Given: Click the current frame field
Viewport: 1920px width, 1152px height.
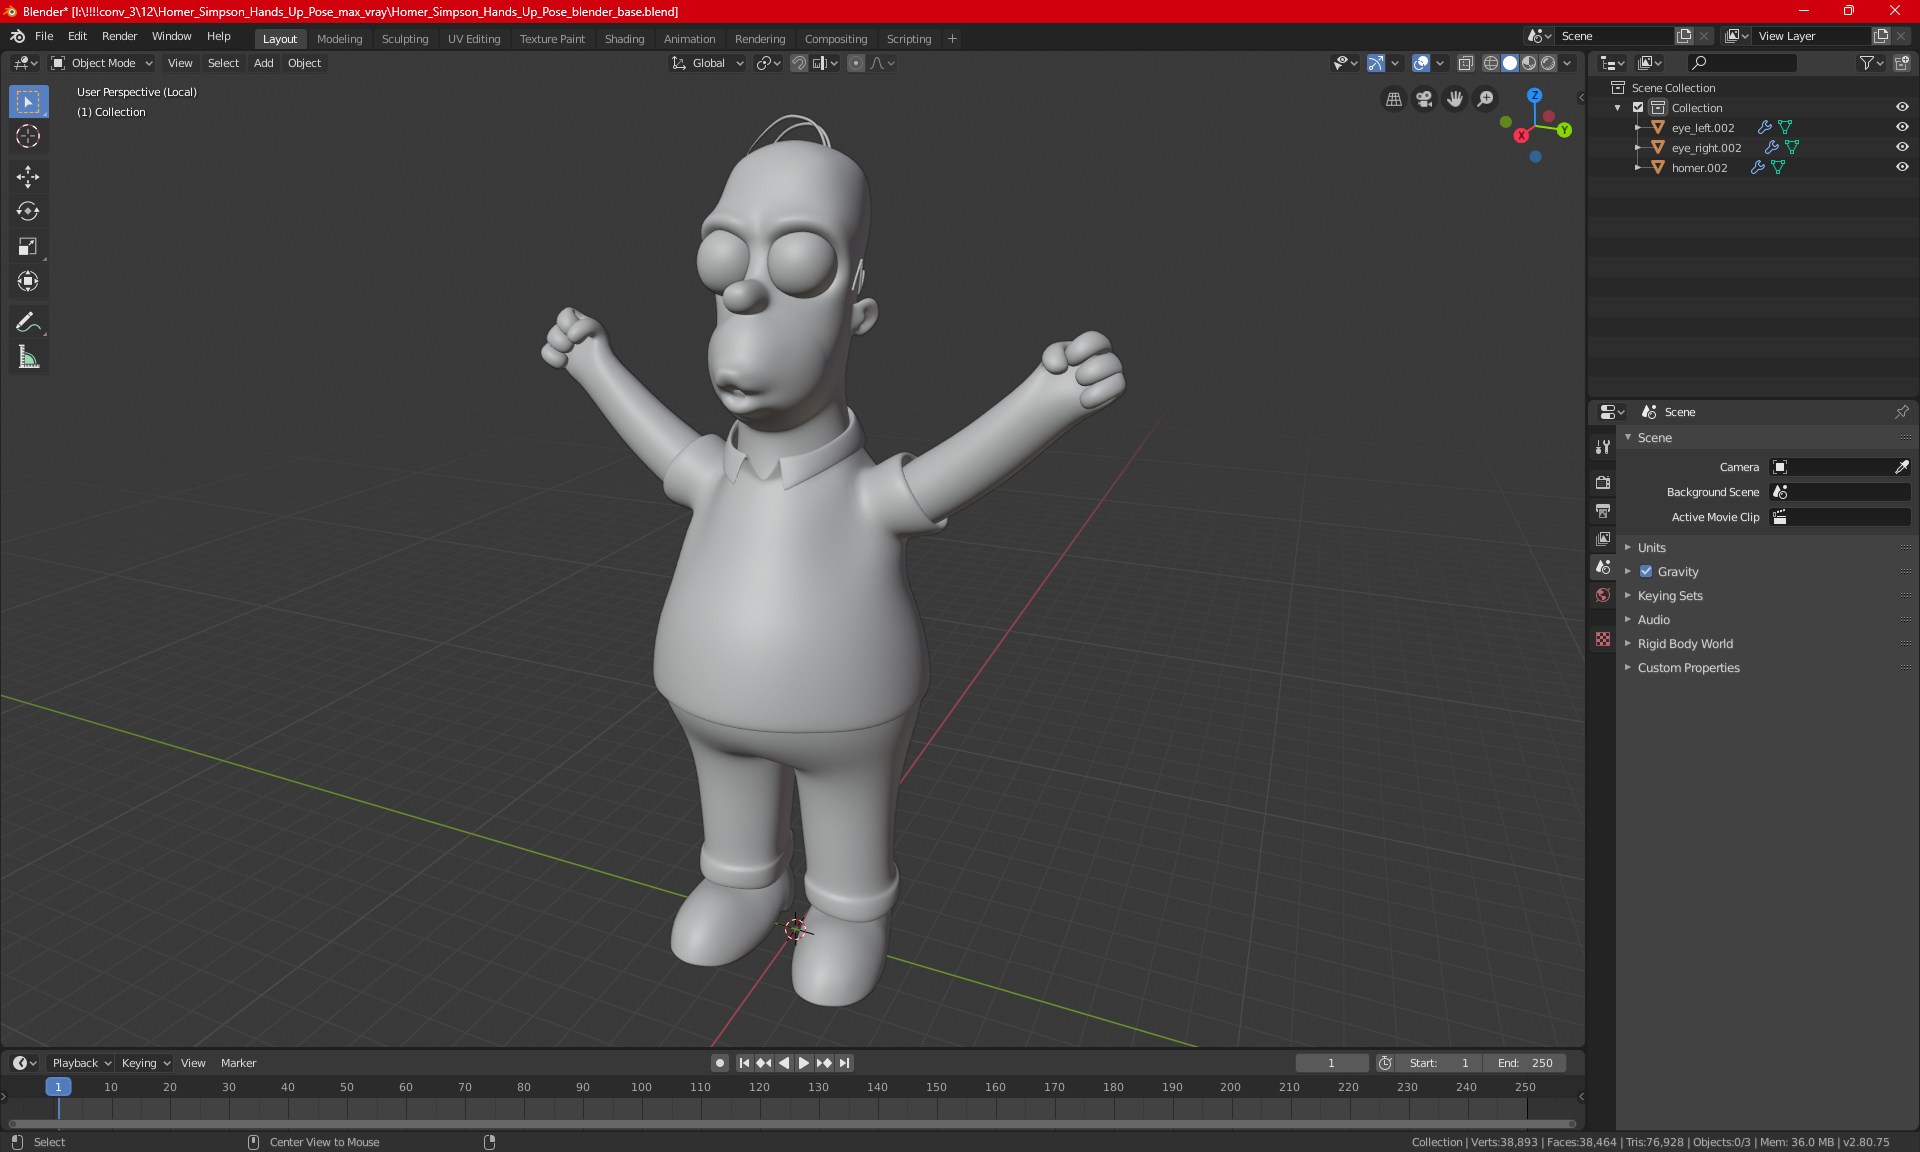Looking at the screenshot, I should pos(1331,1063).
